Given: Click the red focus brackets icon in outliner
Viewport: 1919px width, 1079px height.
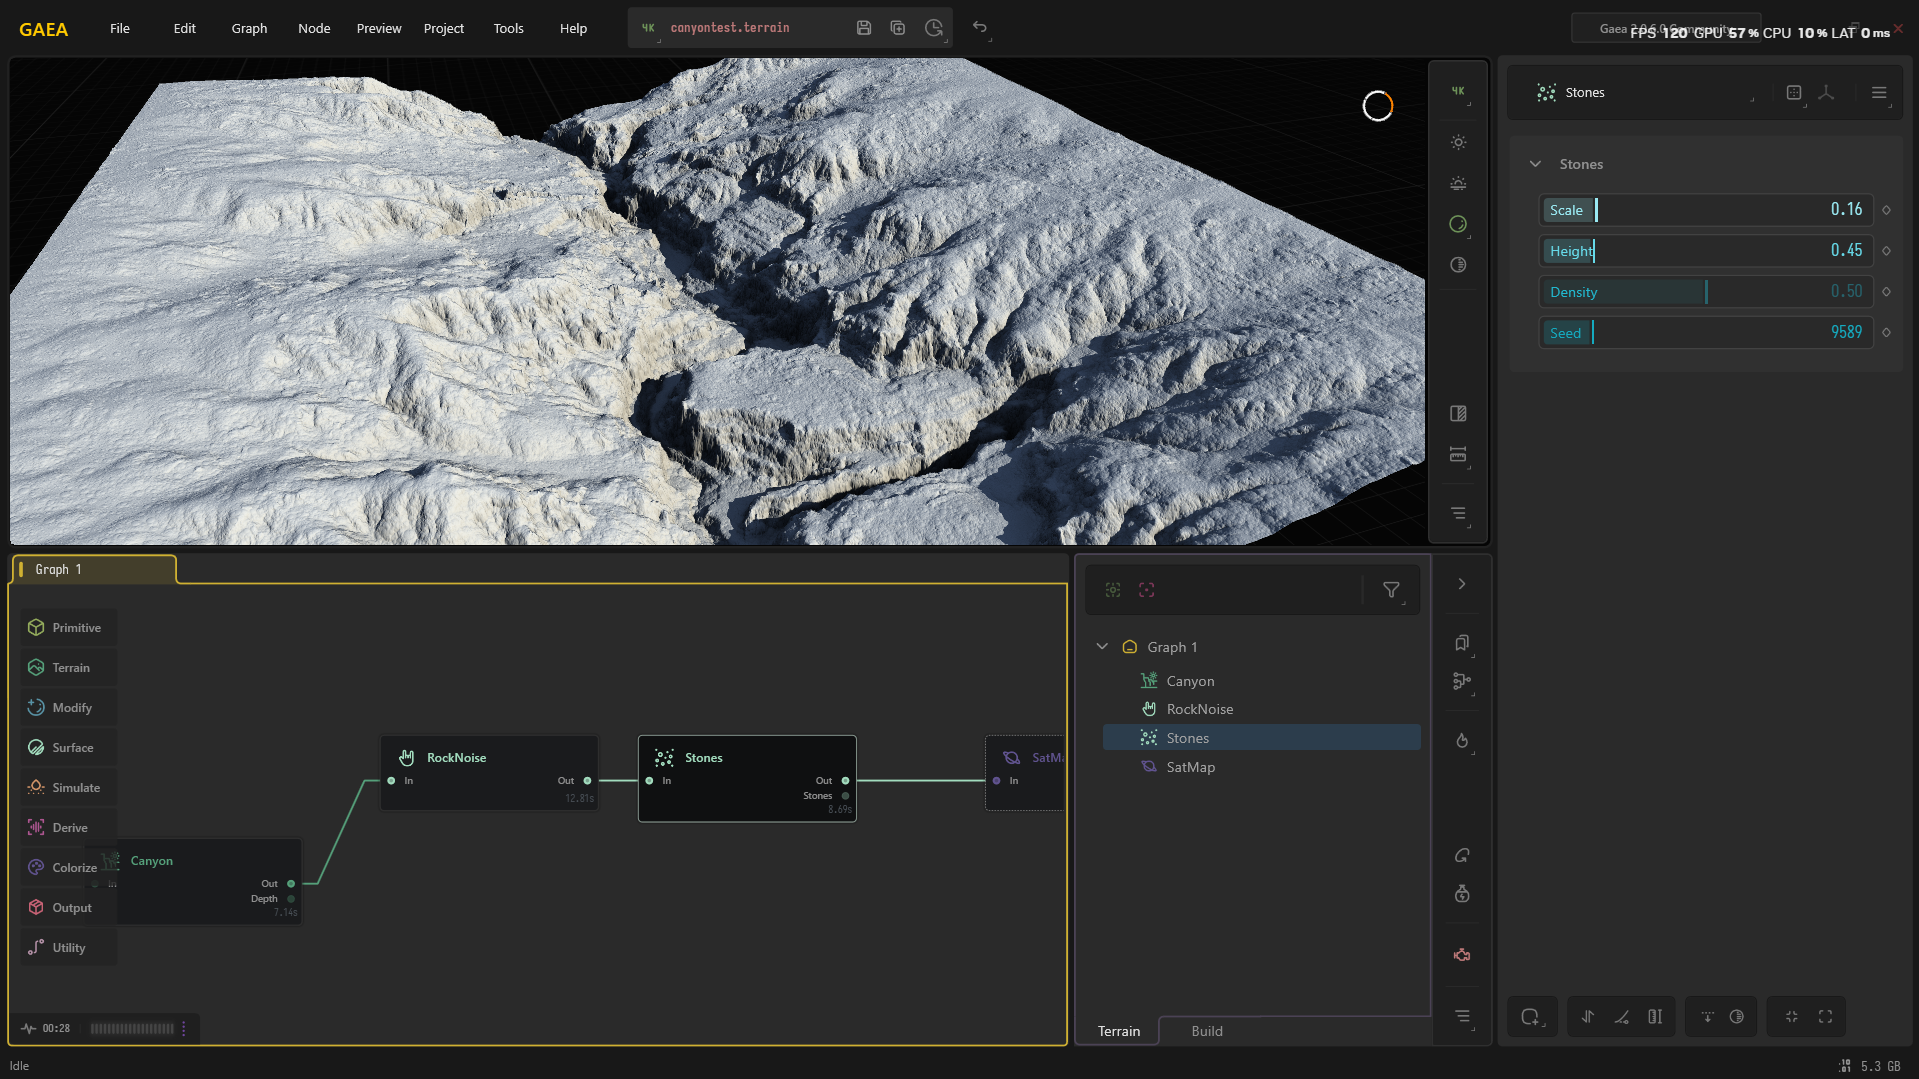Looking at the screenshot, I should 1147,590.
